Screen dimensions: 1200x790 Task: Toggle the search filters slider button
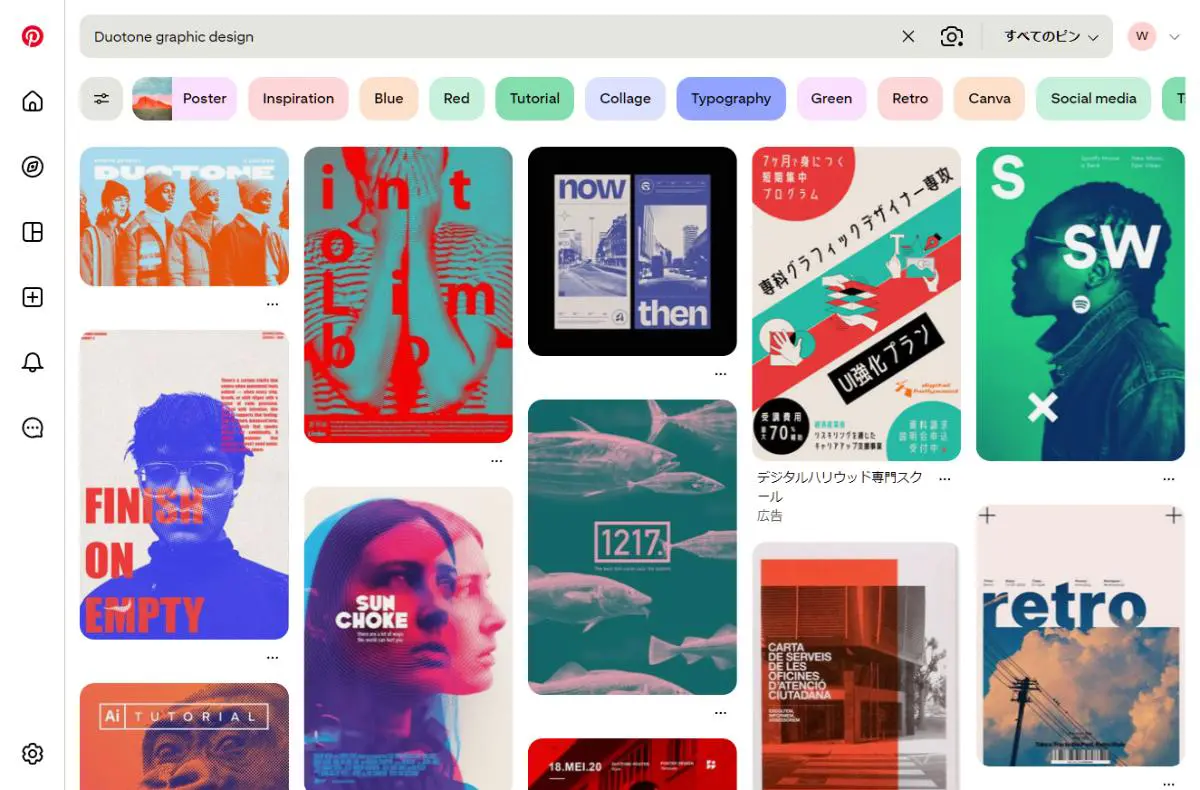[x=101, y=98]
